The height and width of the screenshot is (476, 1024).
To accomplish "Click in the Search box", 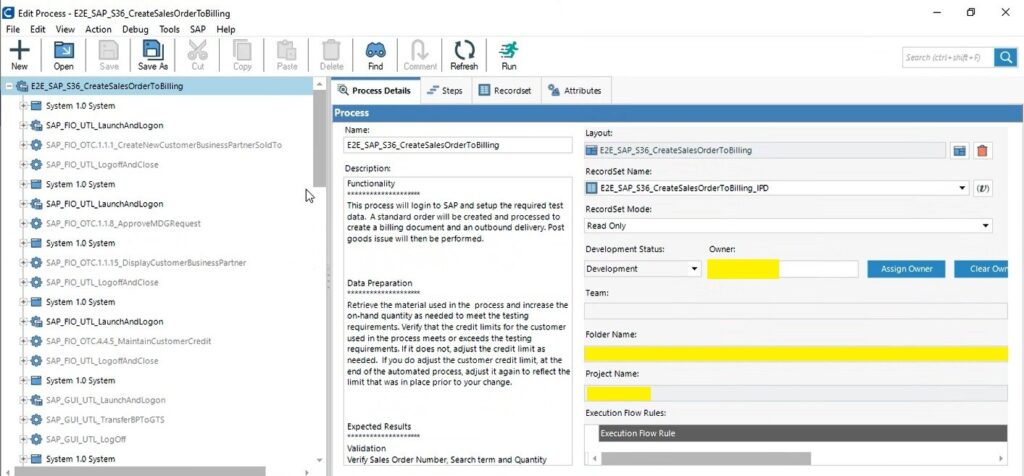I will (948, 57).
